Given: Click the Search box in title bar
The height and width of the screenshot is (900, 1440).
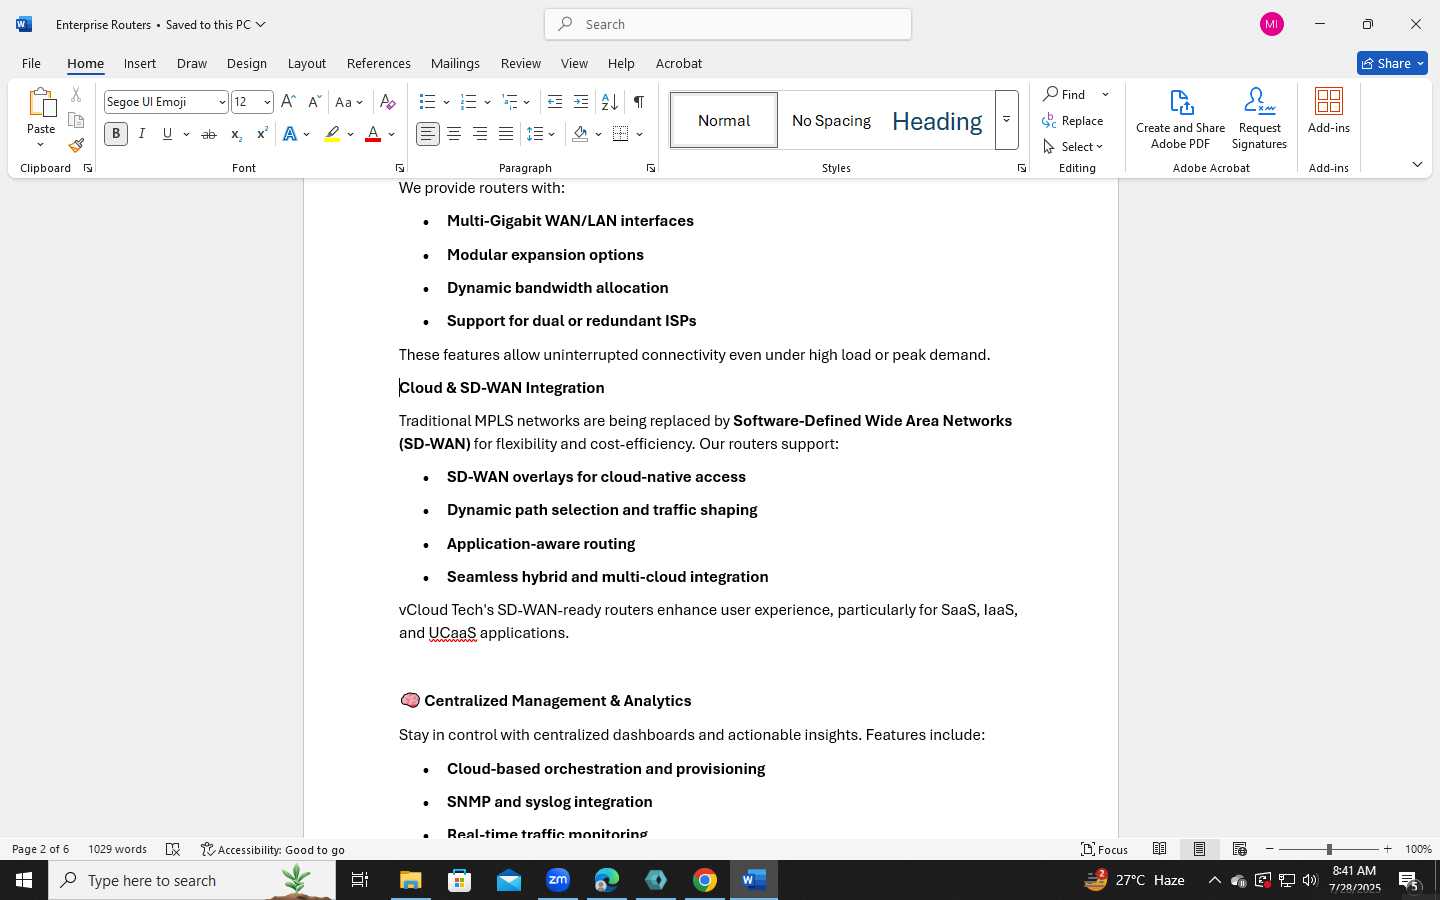Looking at the screenshot, I should point(728,24).
